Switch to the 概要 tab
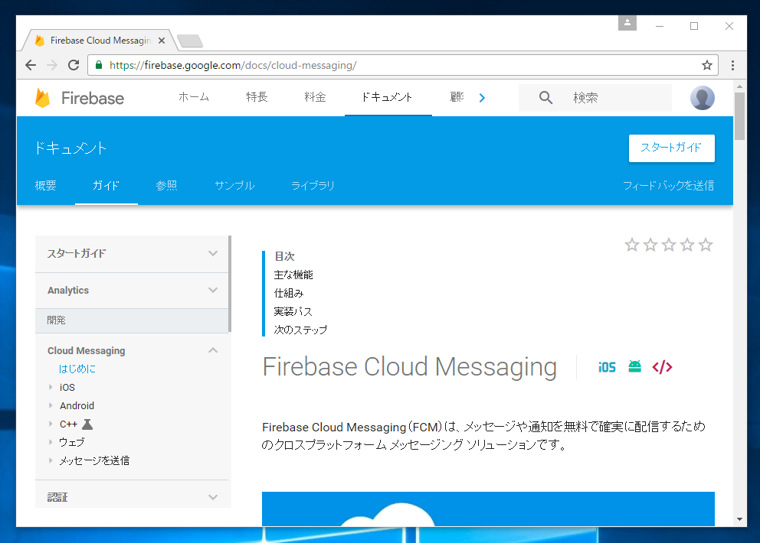The height and width of the screenshot is (543, 760). (x=46, y=186)
